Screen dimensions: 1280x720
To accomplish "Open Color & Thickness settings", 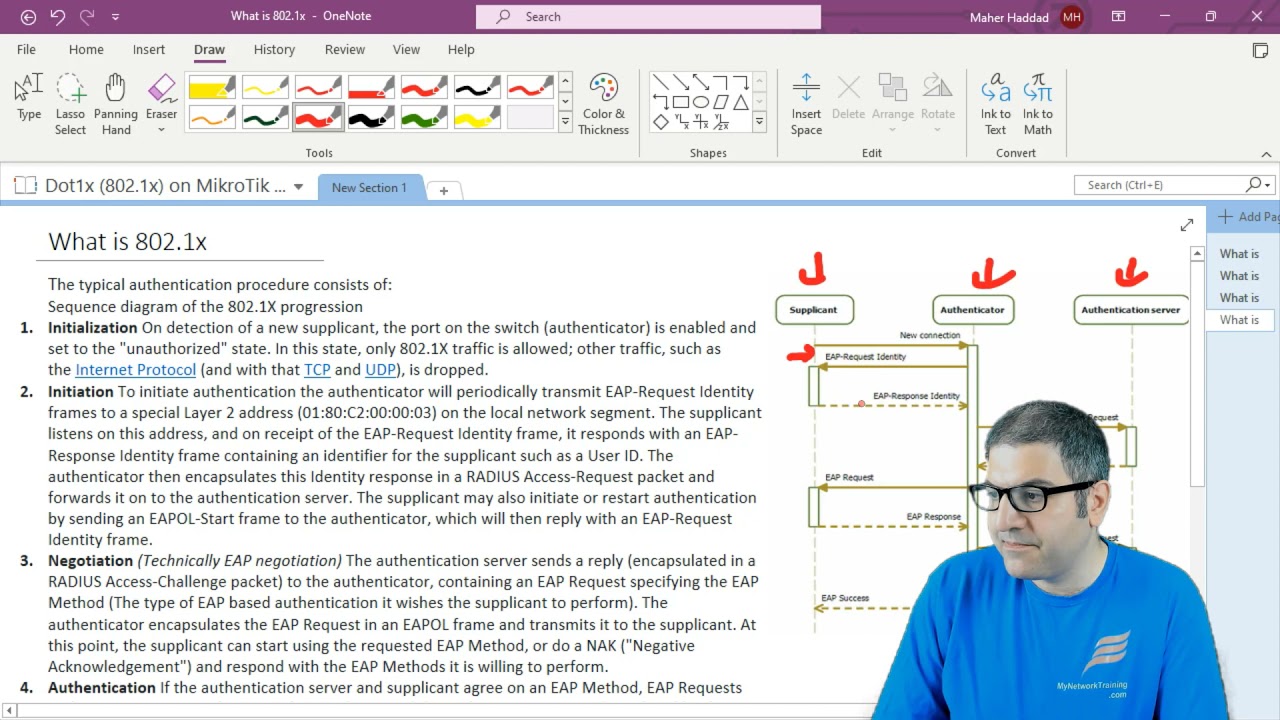I will tap(603, 104).
